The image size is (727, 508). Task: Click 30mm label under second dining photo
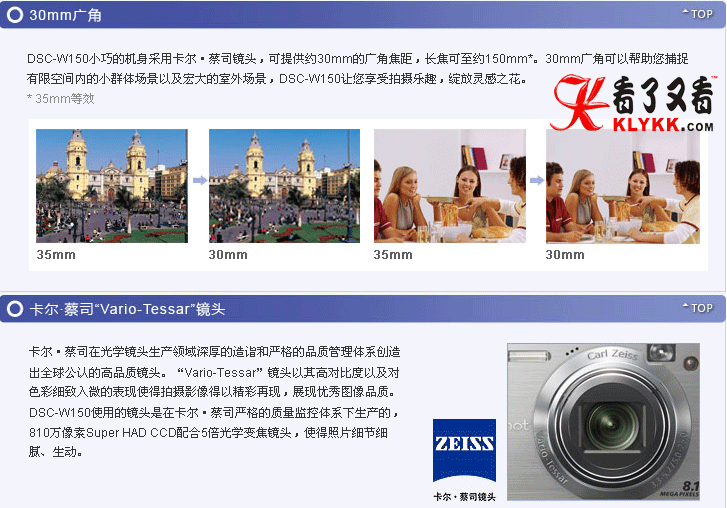pyautogui.click(x=565, y=254)
